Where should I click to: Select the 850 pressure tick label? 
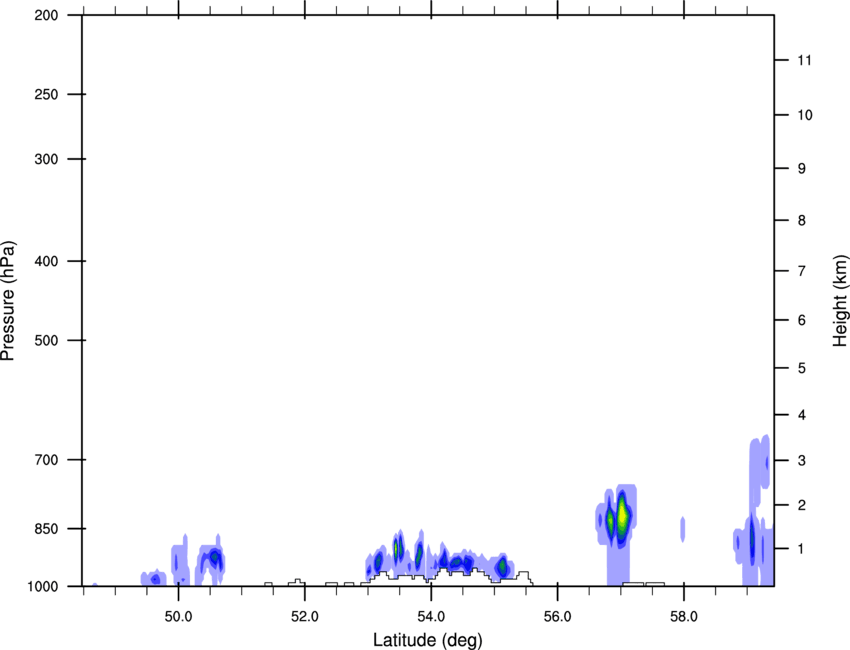46,528
